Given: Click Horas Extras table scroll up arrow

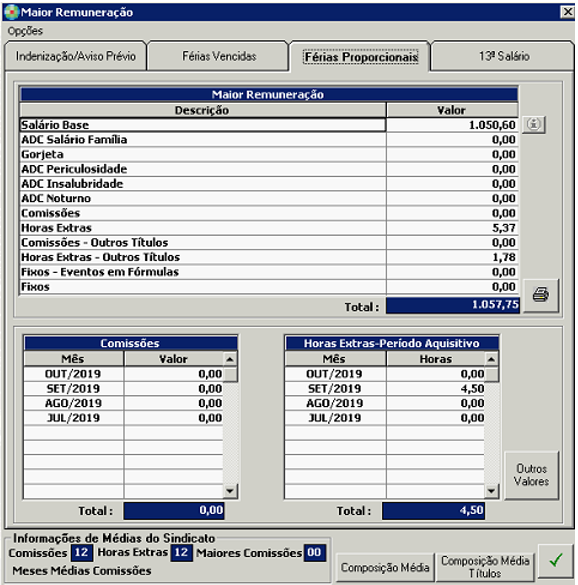Looking at the screenshot, I should (491, 359).
